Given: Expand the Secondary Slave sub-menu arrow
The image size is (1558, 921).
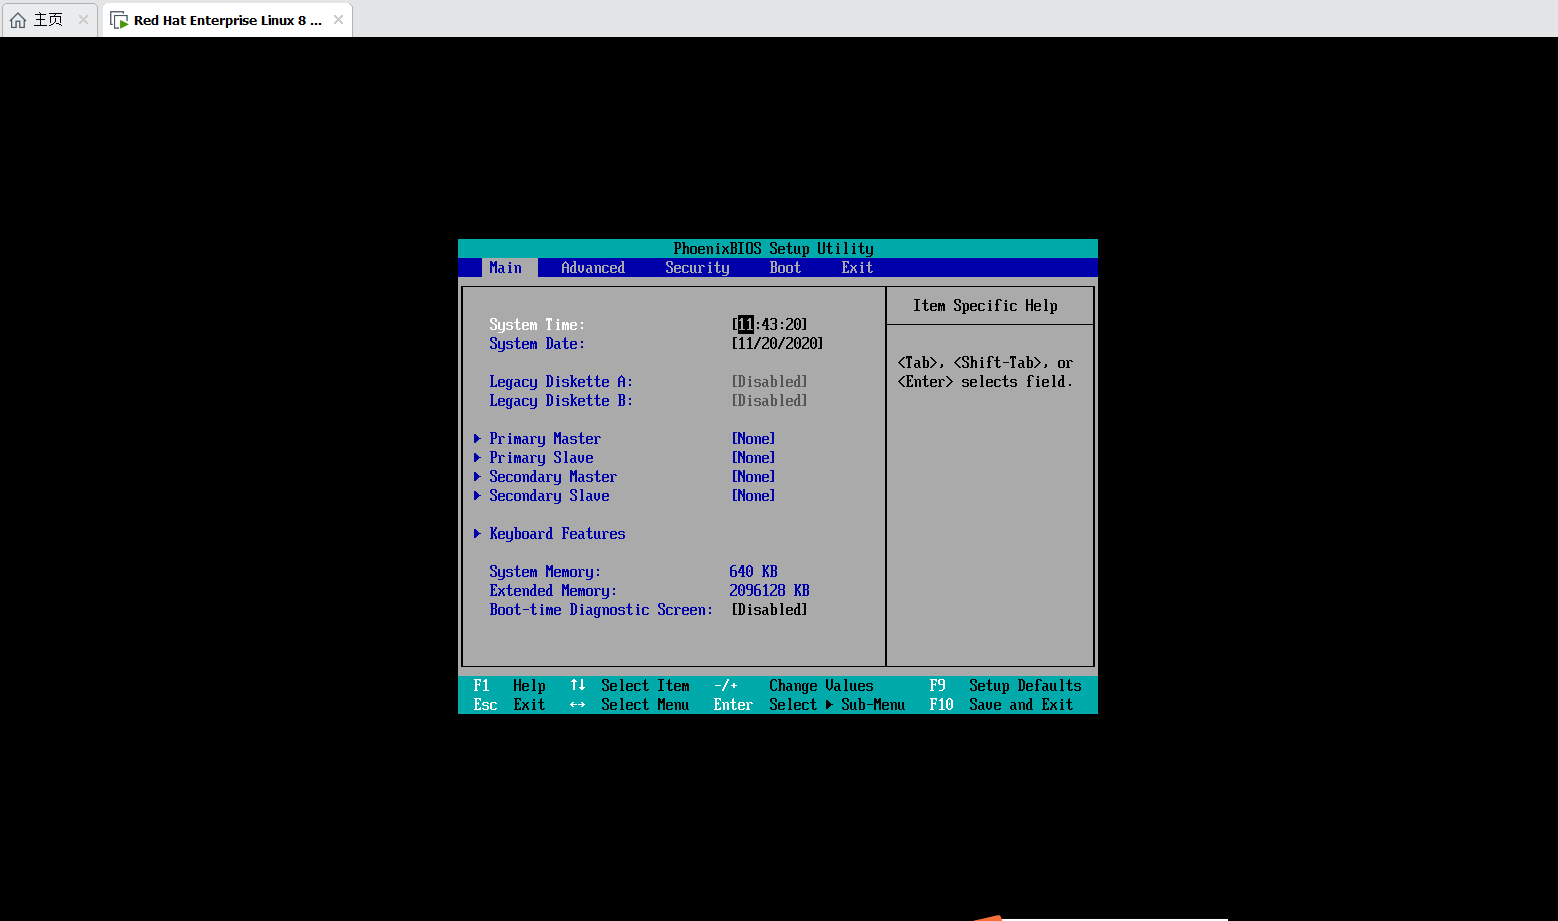Looking at the screenshot, I should pos(477,495).
